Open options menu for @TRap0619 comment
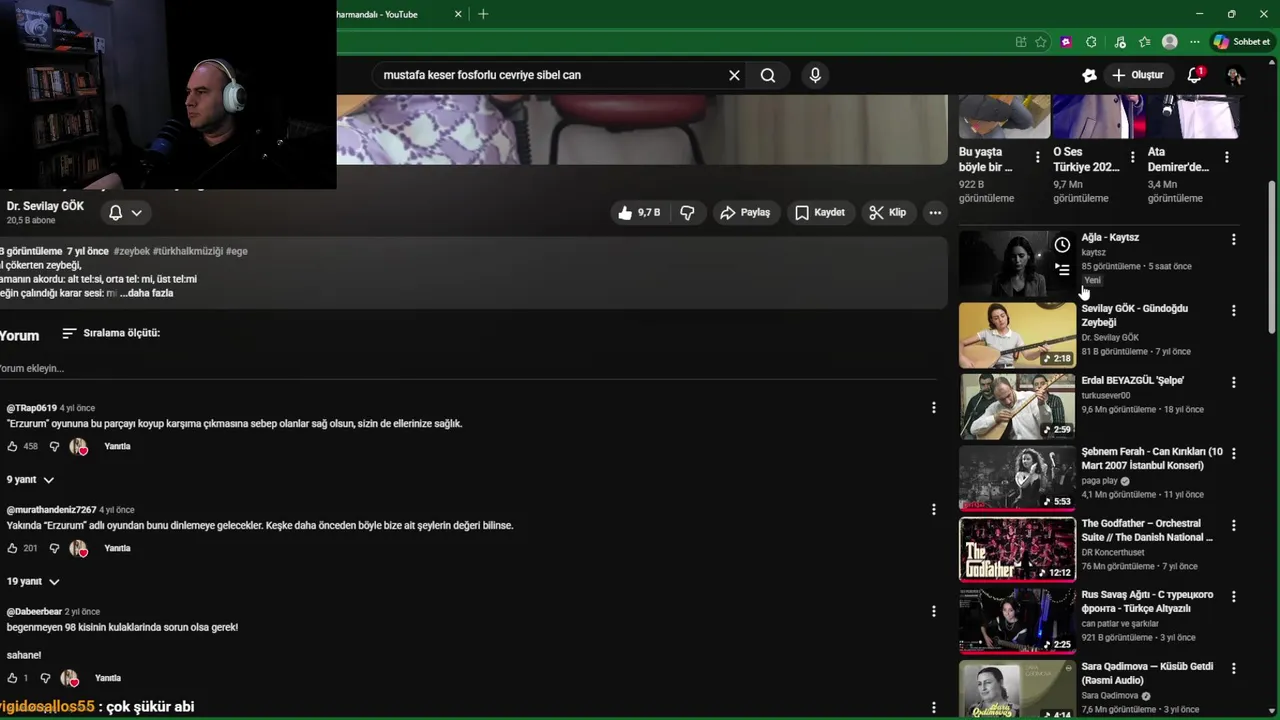 (934, 408)
